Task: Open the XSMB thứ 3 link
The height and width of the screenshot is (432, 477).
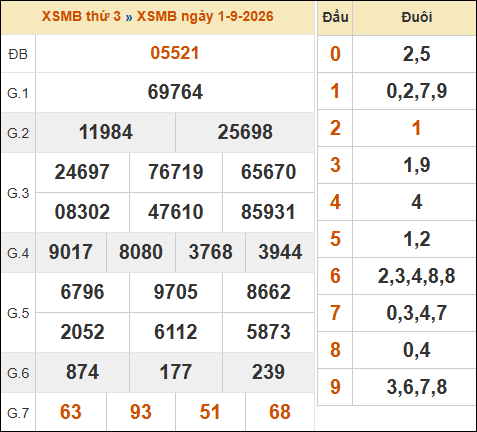Action: point(81,16)
